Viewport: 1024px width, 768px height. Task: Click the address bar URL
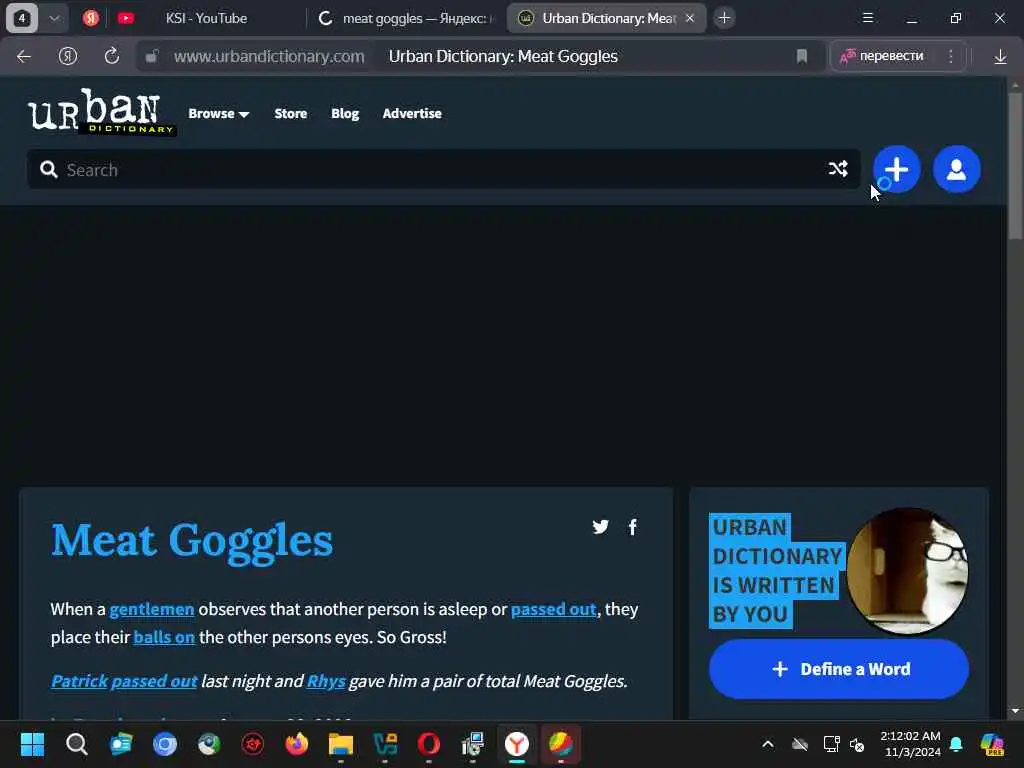coord(269,57)
